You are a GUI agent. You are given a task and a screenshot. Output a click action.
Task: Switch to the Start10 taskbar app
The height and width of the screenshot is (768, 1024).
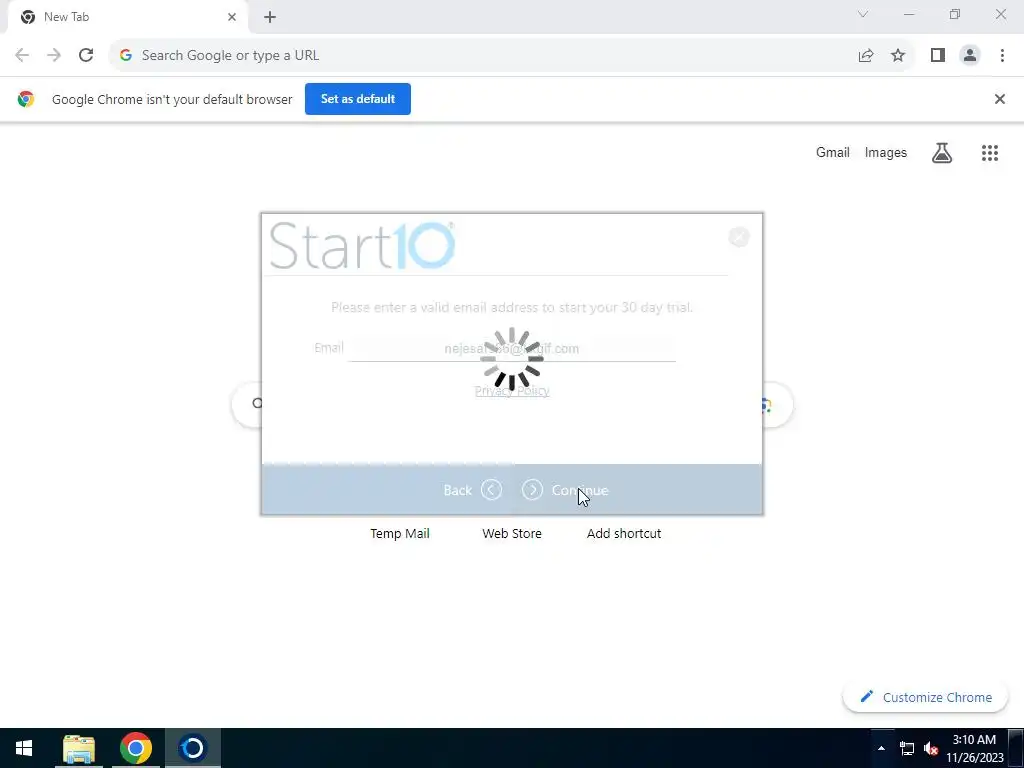click(x=193, y=748)
